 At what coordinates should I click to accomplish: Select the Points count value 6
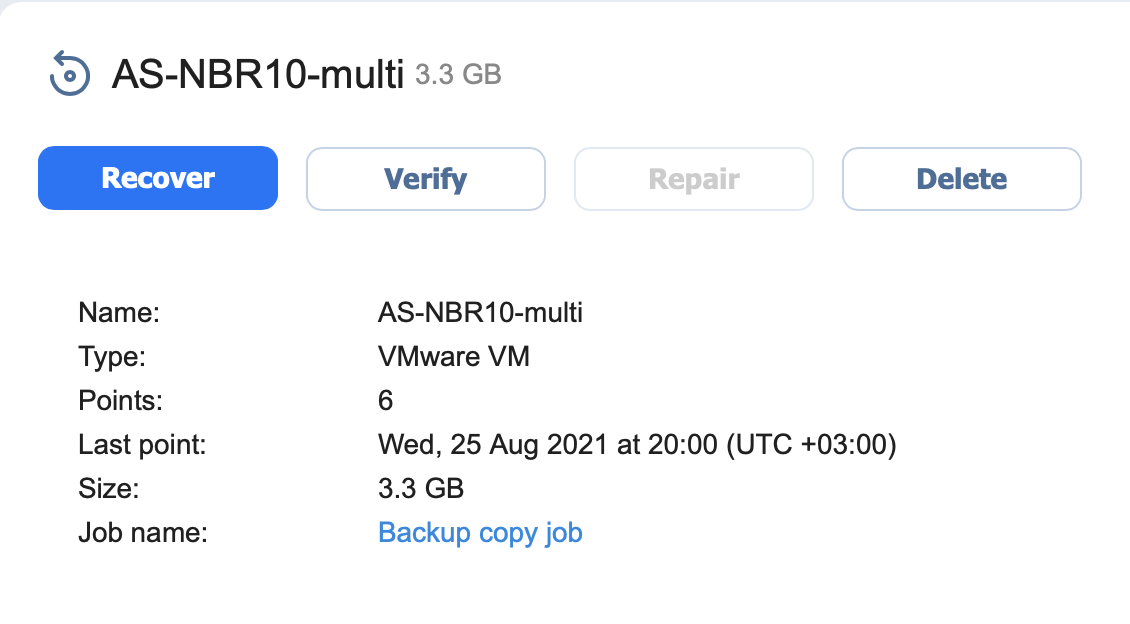coord(386,401)
